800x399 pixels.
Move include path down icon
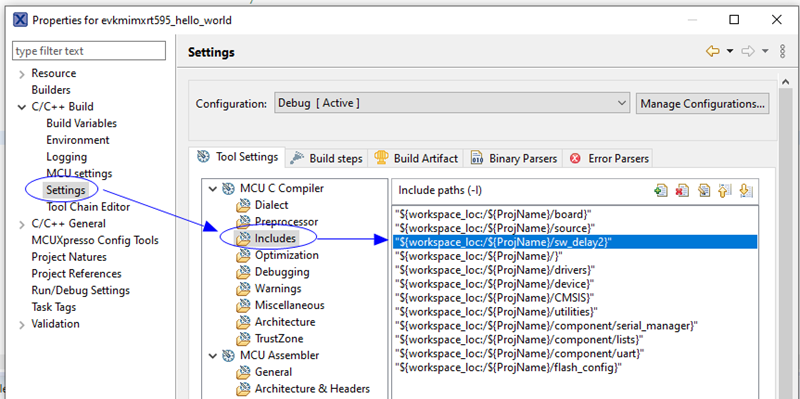click(x=745, y=191)
